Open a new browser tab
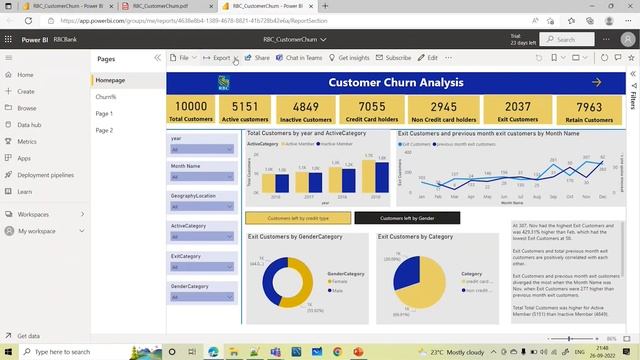This screenshot has width=640, height=360. click(x=325, y=6)
